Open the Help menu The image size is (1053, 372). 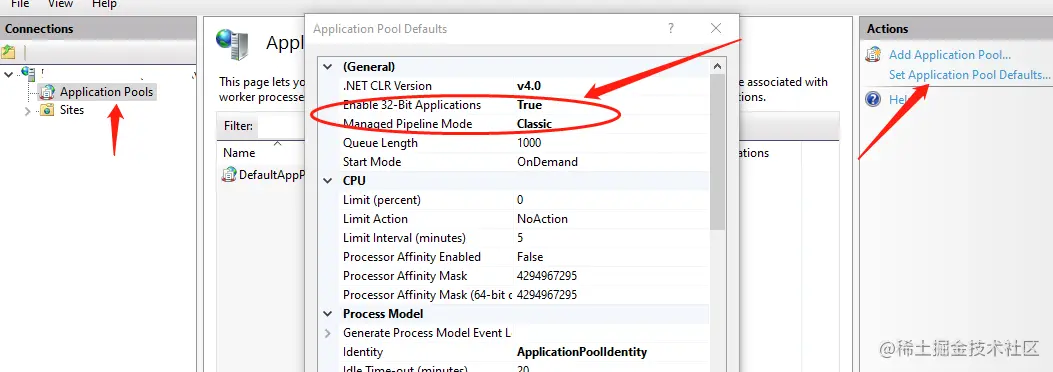tap(104, 4)
